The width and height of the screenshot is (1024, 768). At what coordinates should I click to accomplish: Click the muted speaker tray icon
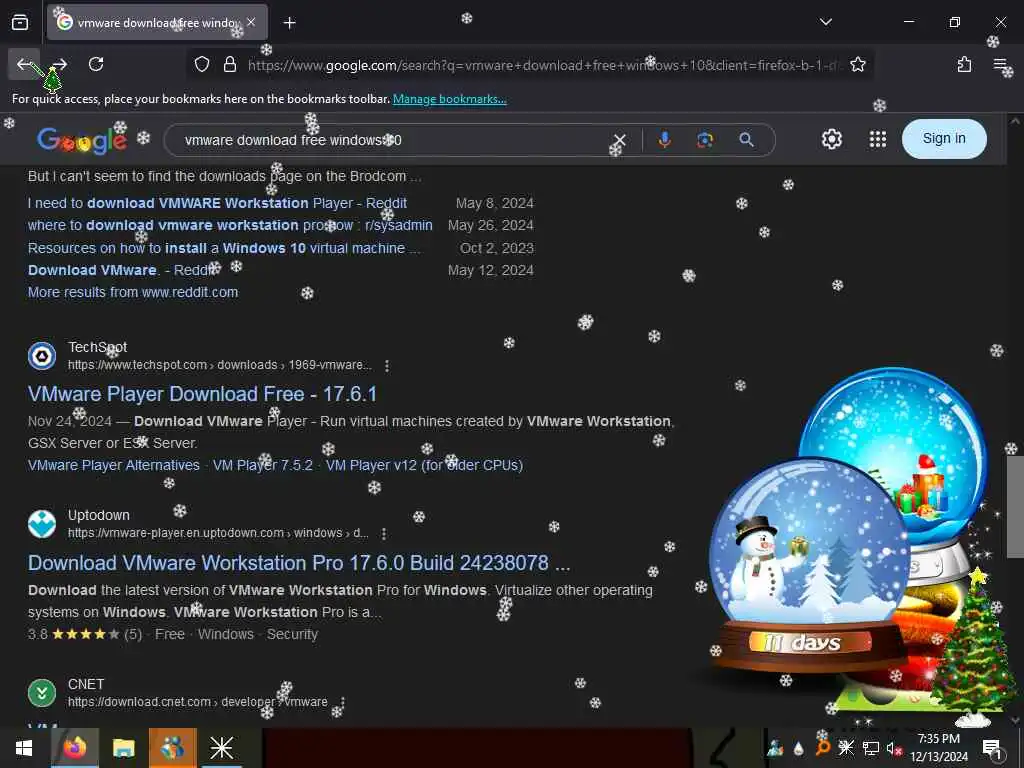[x=894, y=748]
